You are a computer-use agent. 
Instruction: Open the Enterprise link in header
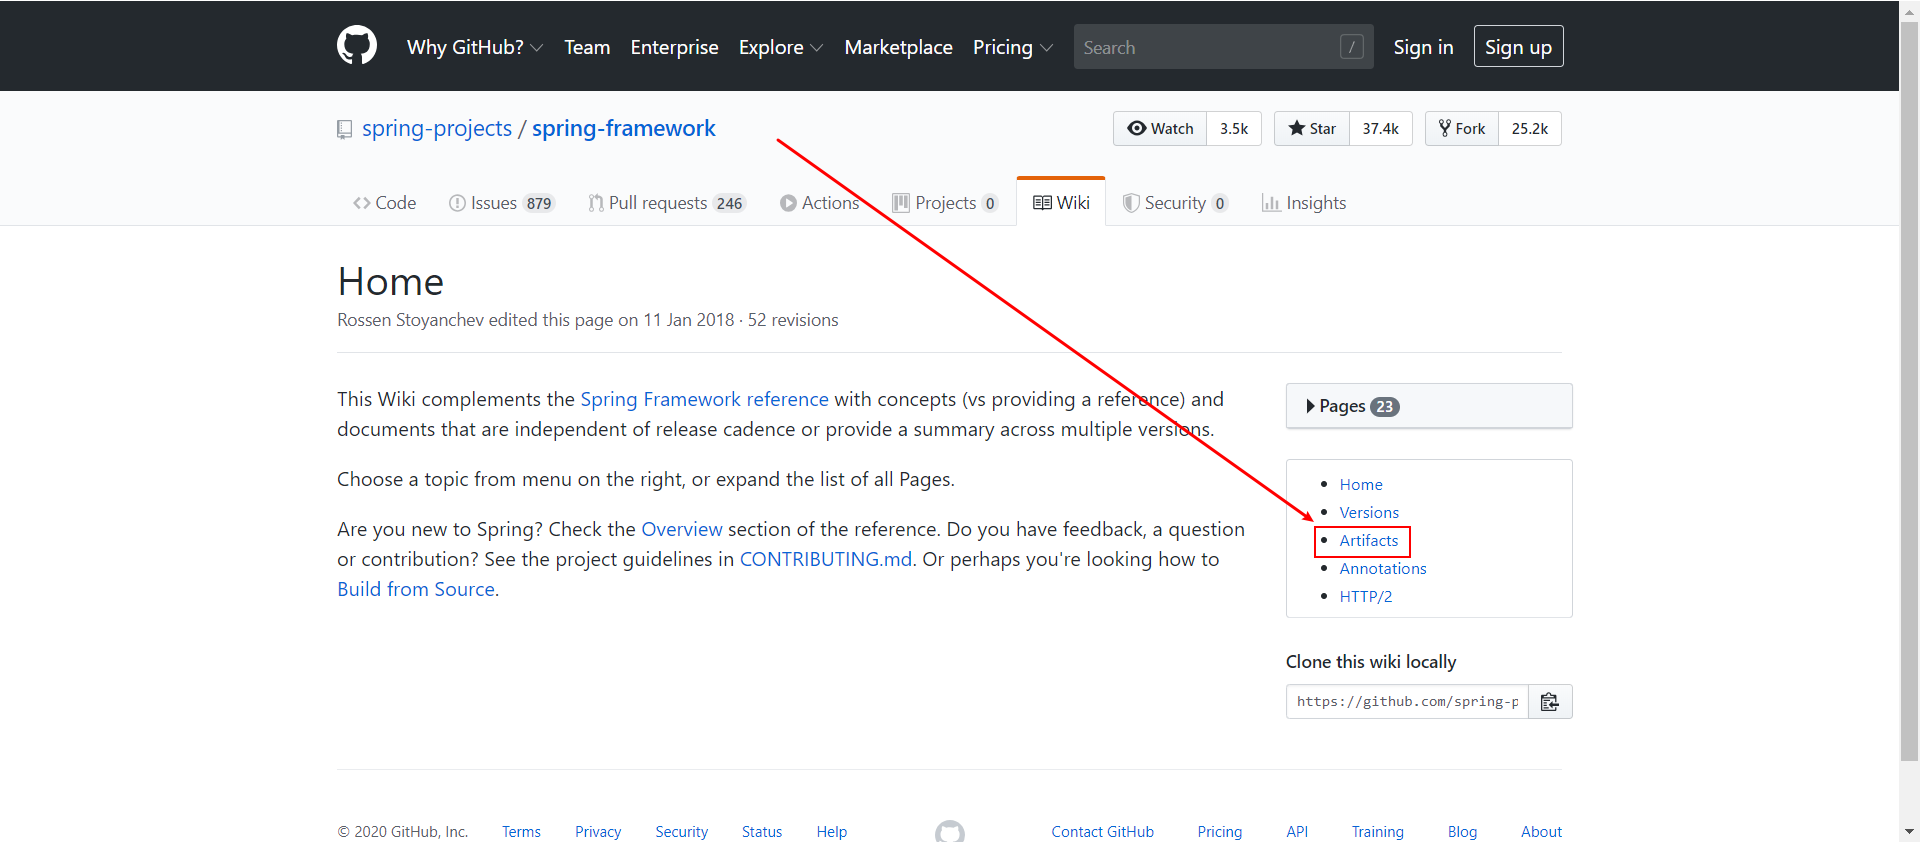(x=674, y=47)
